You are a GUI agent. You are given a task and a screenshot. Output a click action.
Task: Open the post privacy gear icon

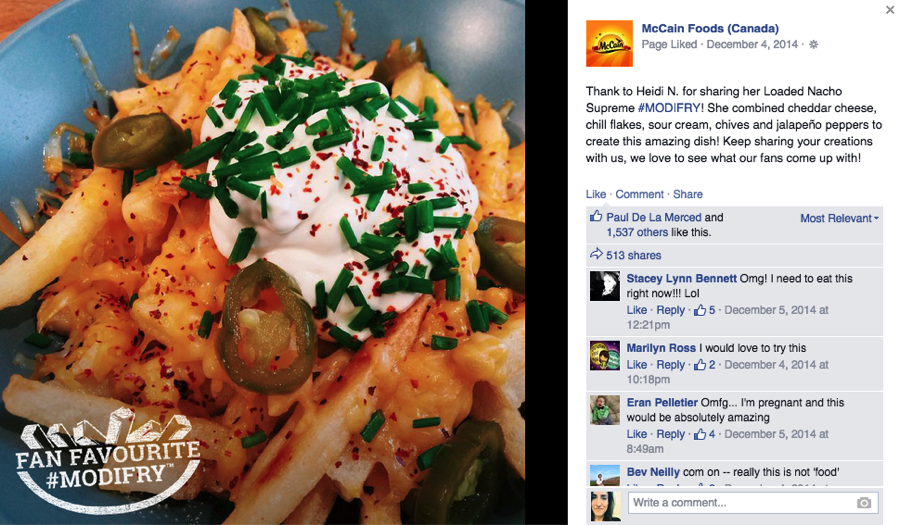[813, 45]
